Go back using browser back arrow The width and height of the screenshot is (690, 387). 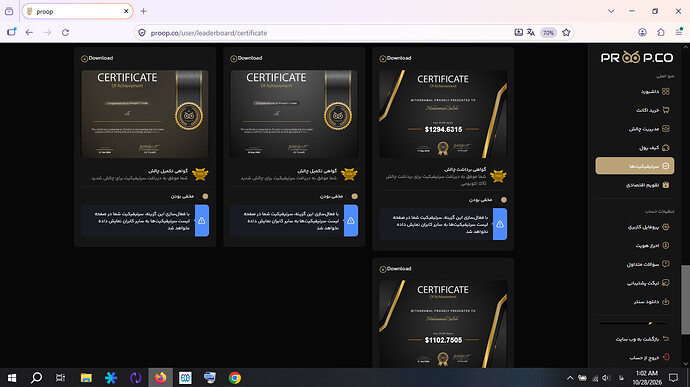pyautogui.click(x=29, y=33)
